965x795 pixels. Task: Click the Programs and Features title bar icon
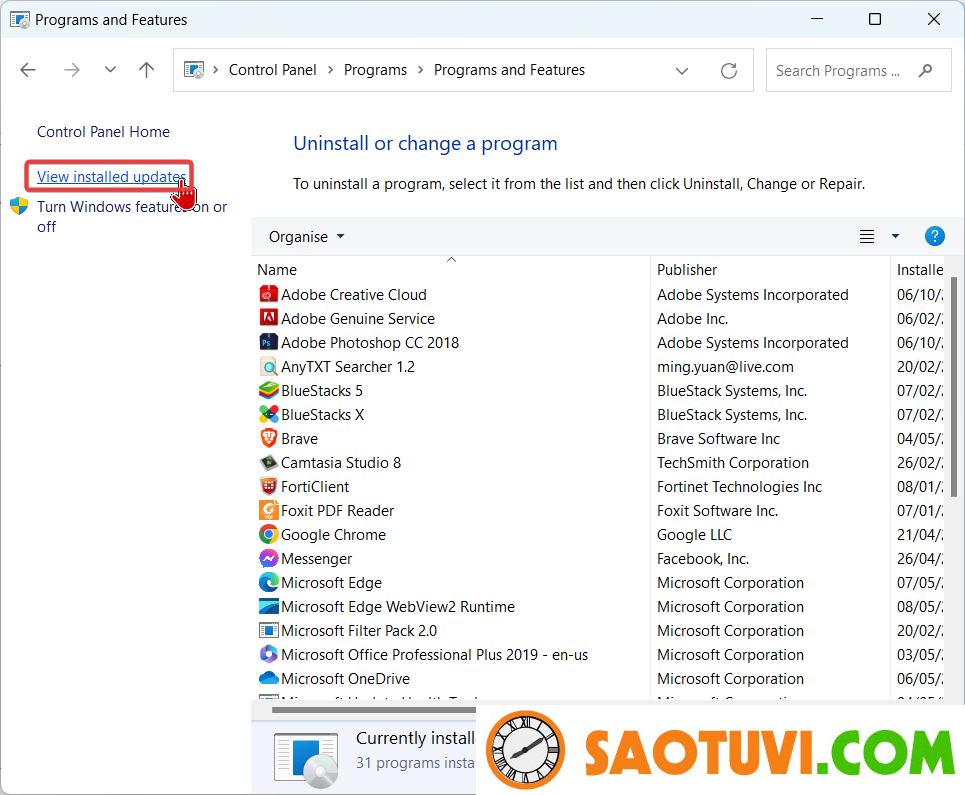[x=20, y=20]
